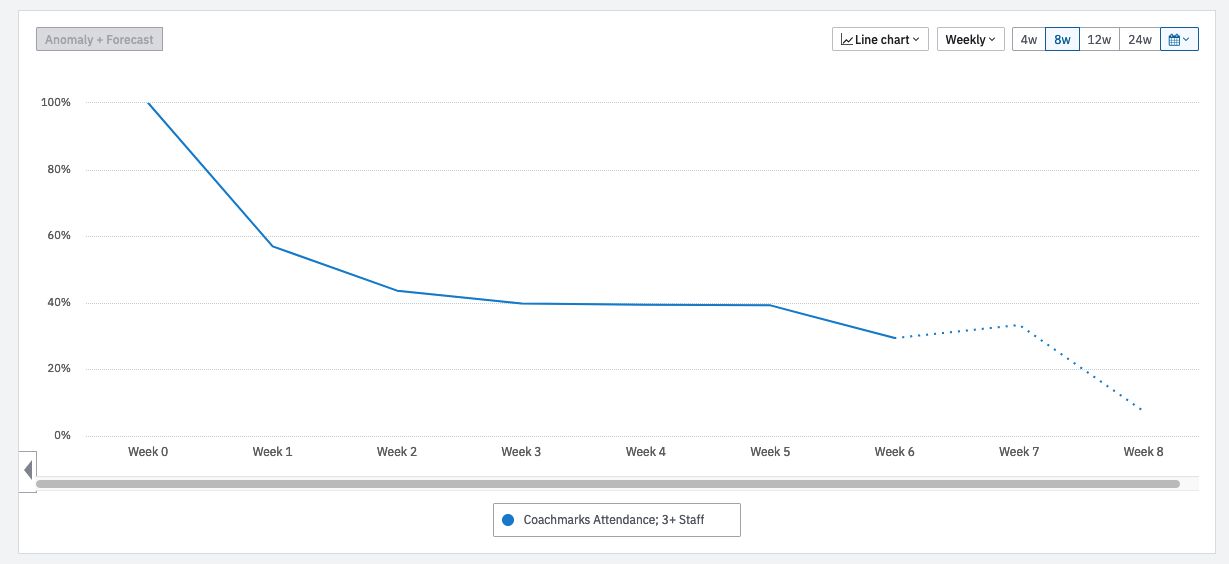The height and width of the screenshot is (564, 1229).
Task: Click the Week 7 axis label
Action: pos(1019,452)
